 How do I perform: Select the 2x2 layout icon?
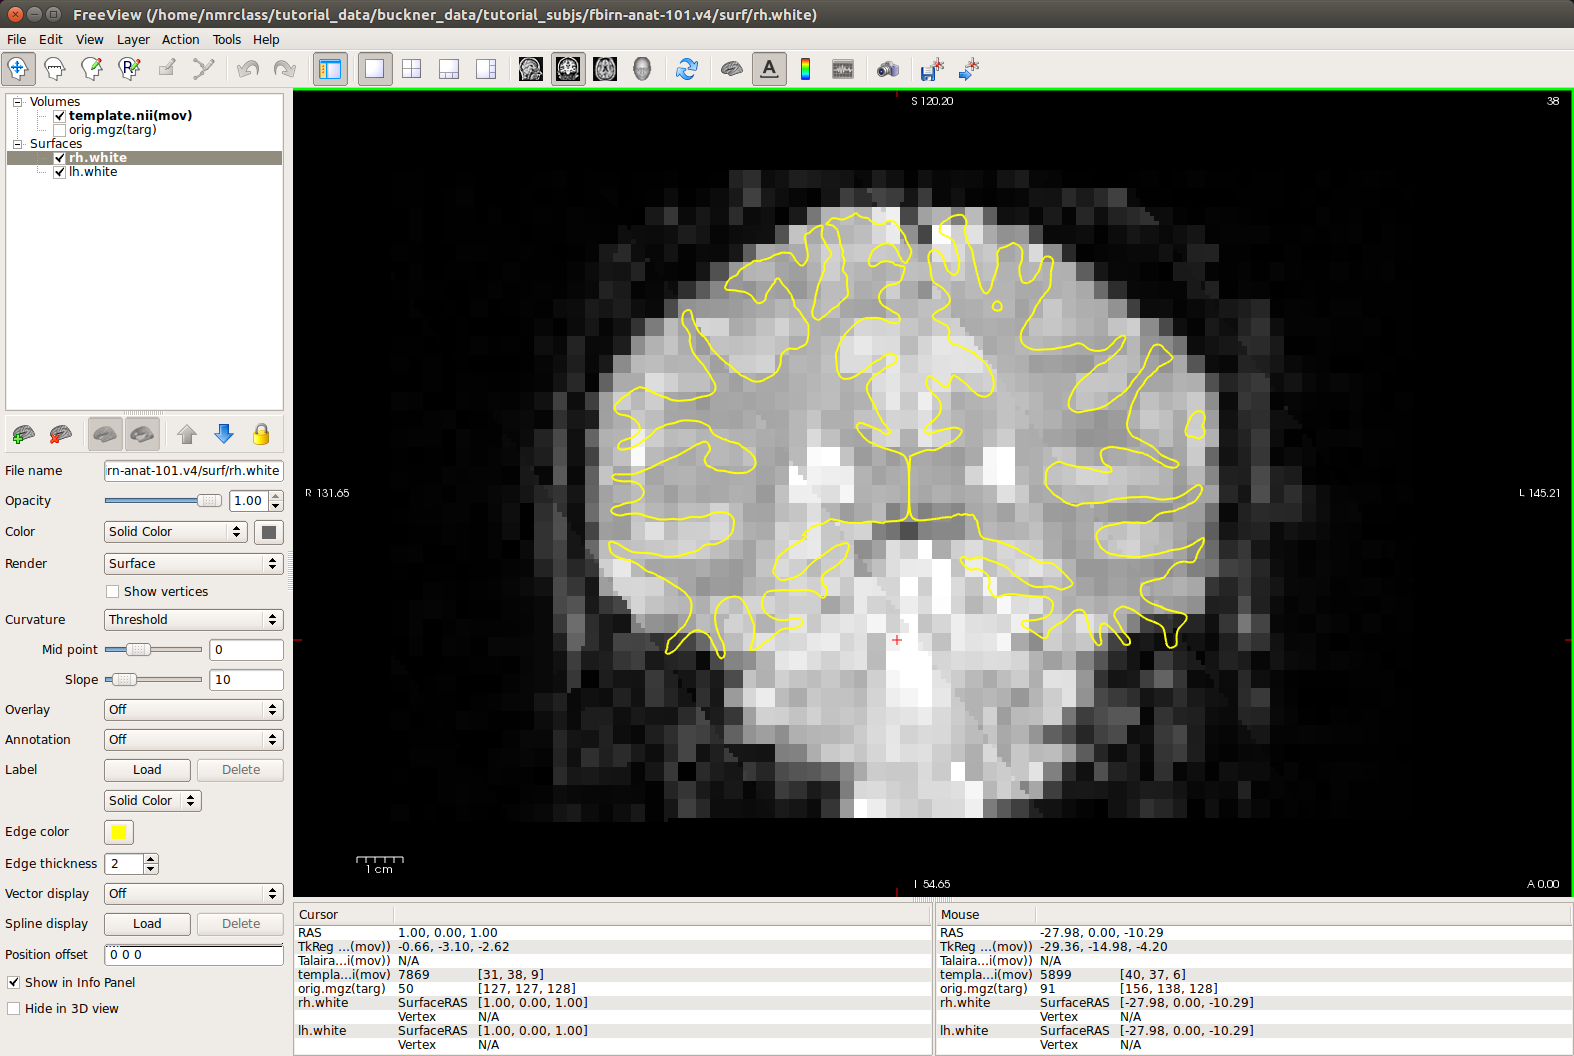(411, 69)
